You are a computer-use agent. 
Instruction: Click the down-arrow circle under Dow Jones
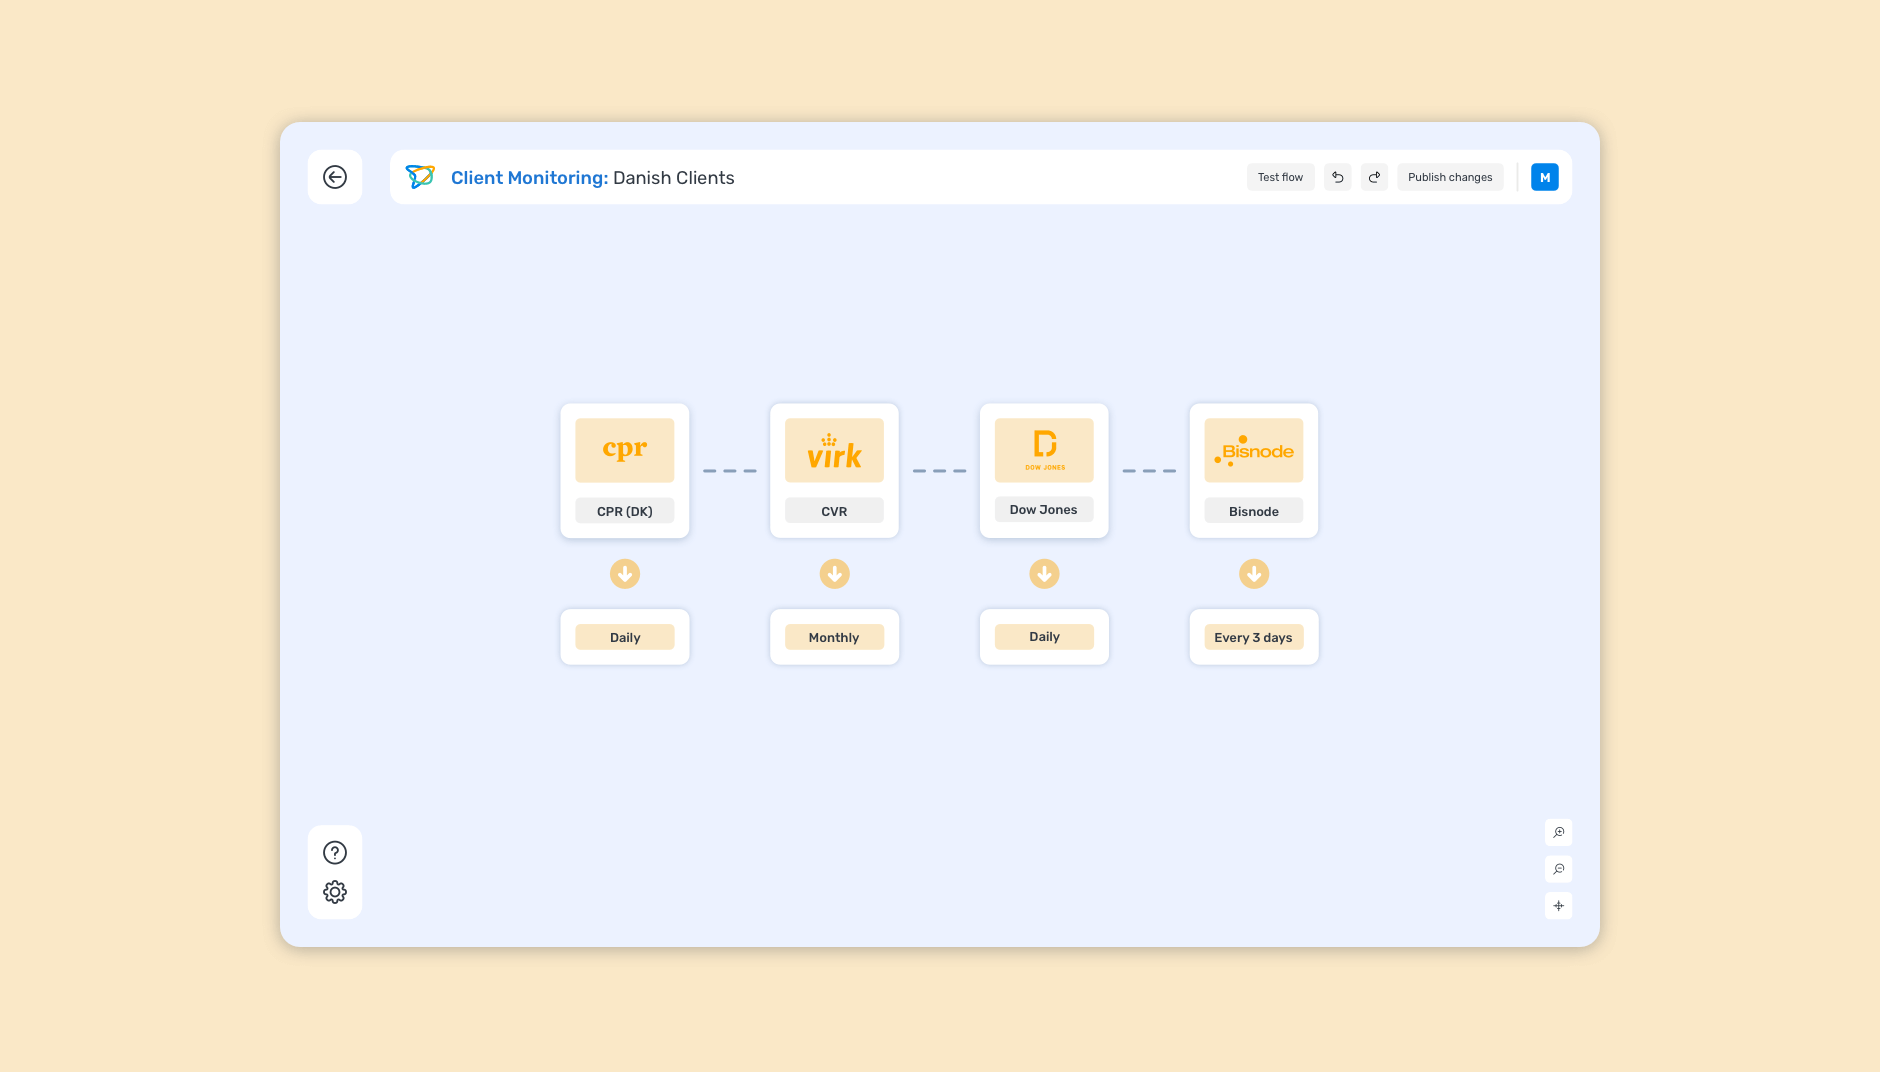coord(1044,574)
